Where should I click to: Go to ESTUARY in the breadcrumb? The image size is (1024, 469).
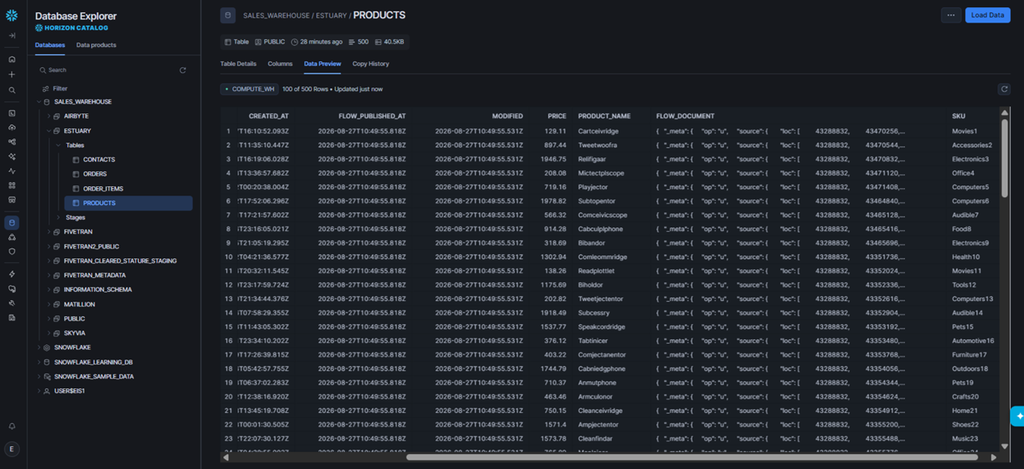[331, 15]
